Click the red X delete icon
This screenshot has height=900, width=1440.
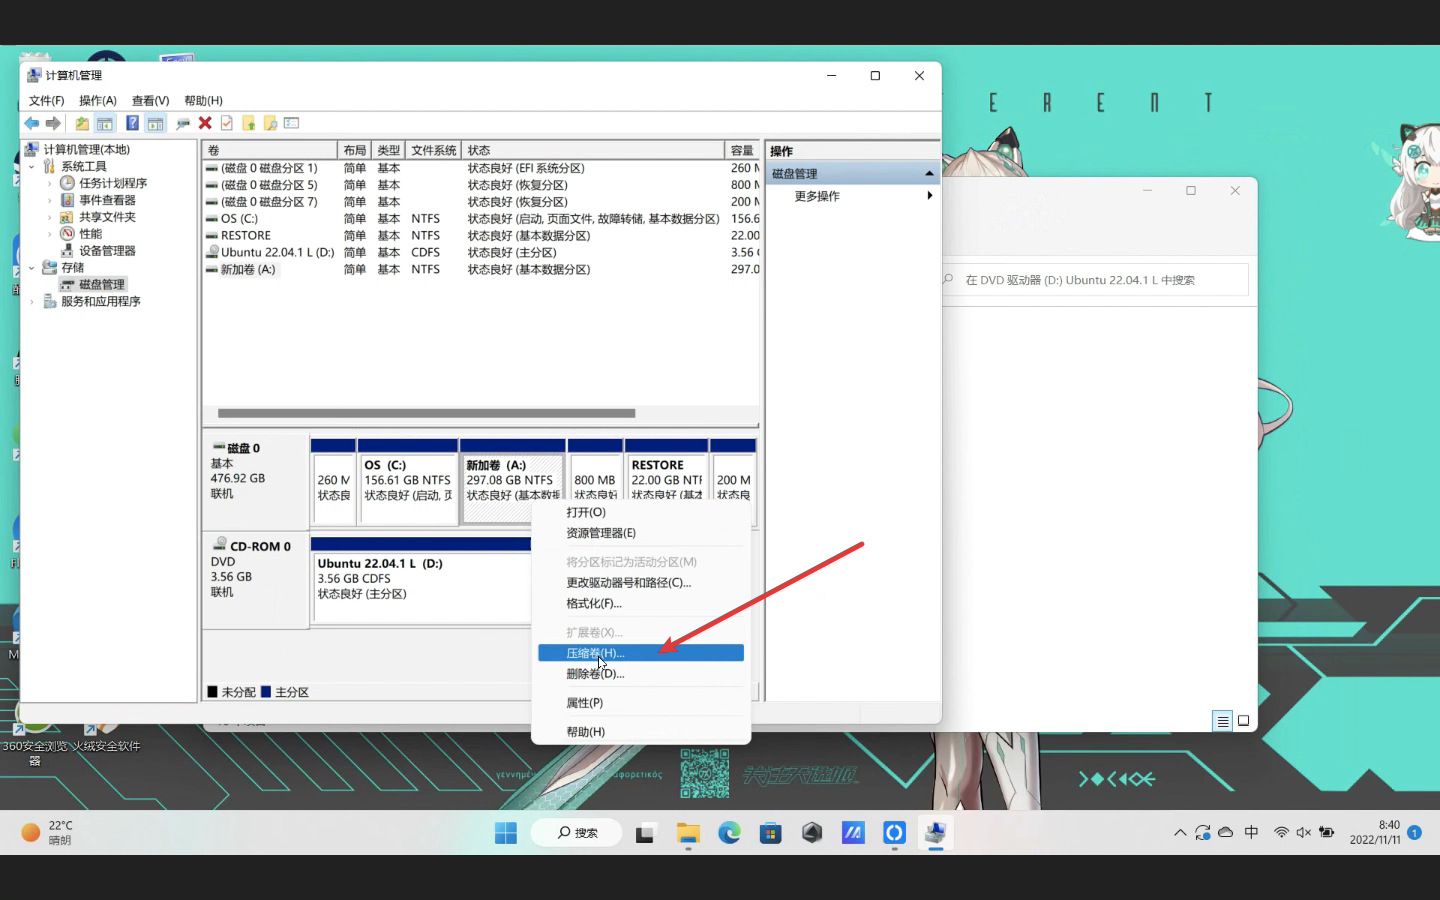tap(205, 123)
